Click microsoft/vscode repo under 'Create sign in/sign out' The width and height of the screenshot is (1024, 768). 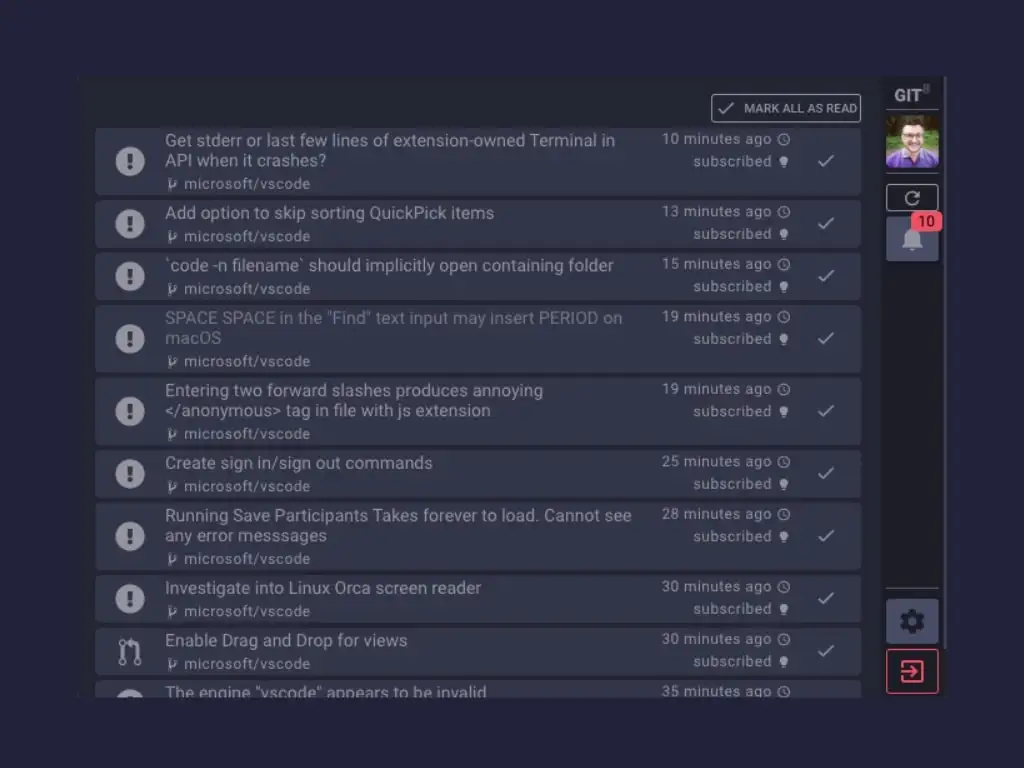[x=246, y=486]
